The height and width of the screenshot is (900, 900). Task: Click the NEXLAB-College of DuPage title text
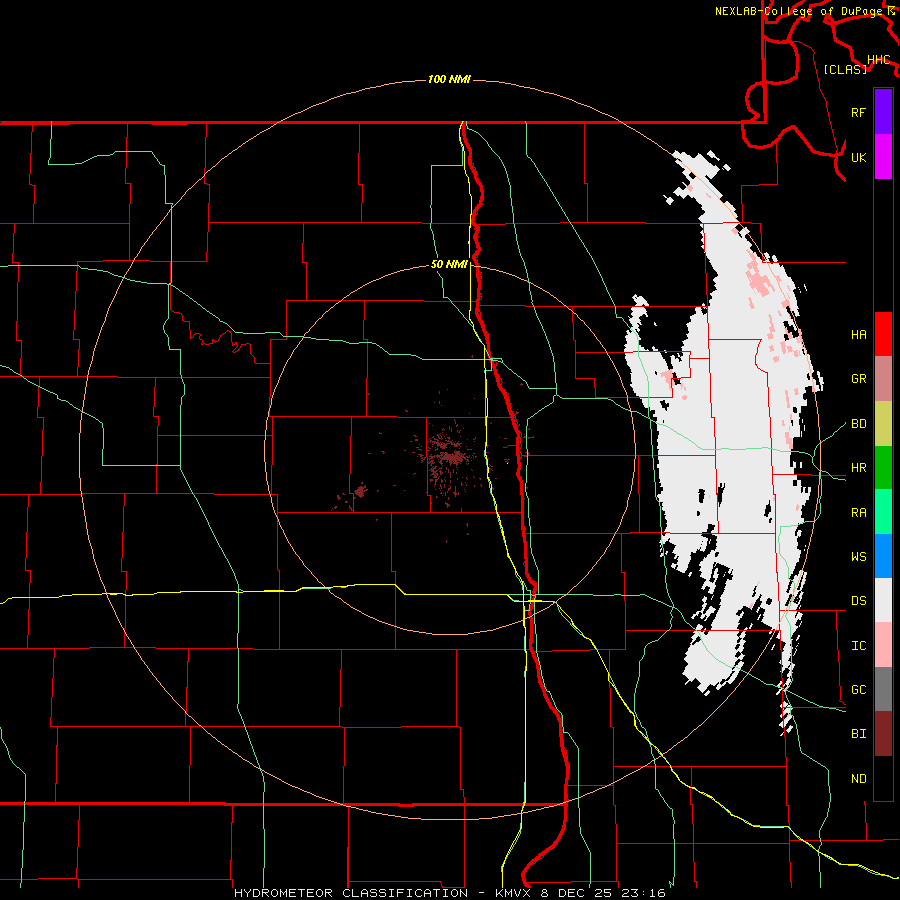coord(798,11)
